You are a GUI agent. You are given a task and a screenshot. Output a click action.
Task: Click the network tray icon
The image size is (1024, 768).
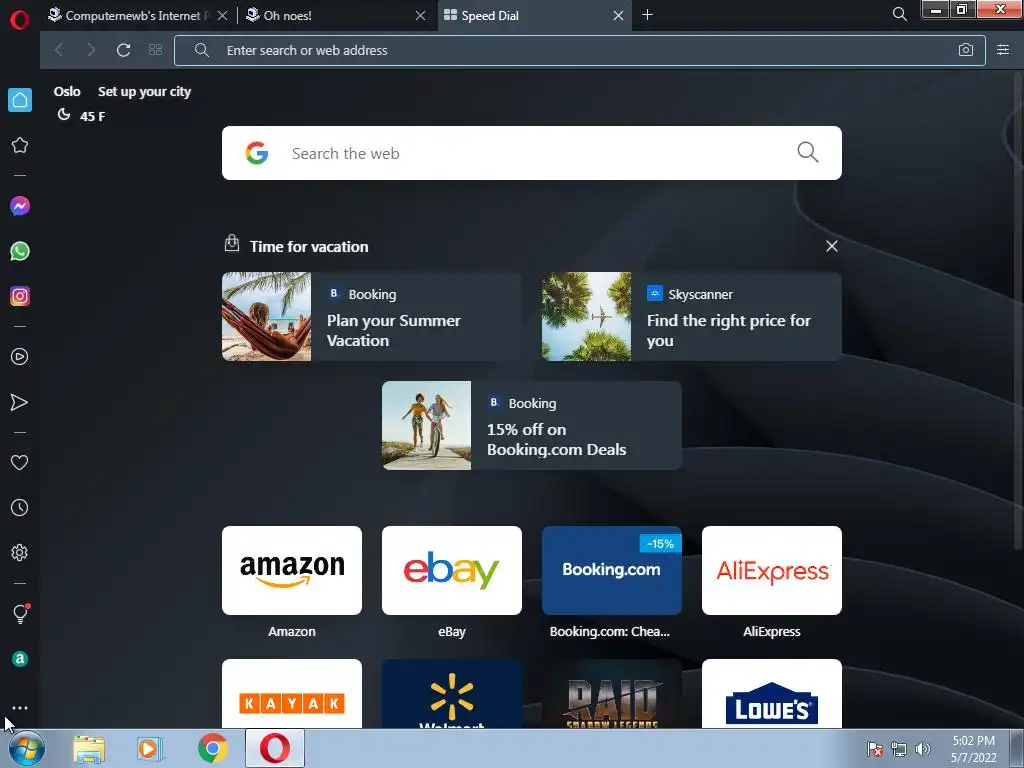coord(899,749)
